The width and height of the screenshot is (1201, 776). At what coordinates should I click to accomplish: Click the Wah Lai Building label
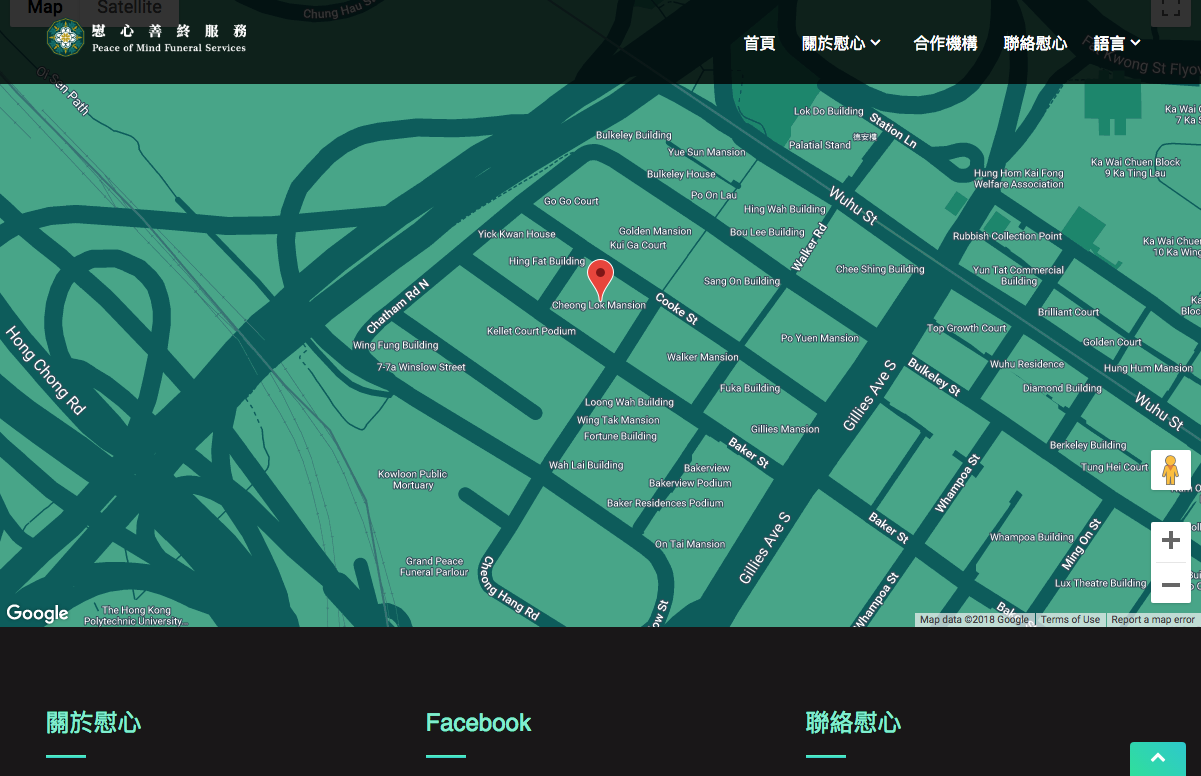pos(586,465)
